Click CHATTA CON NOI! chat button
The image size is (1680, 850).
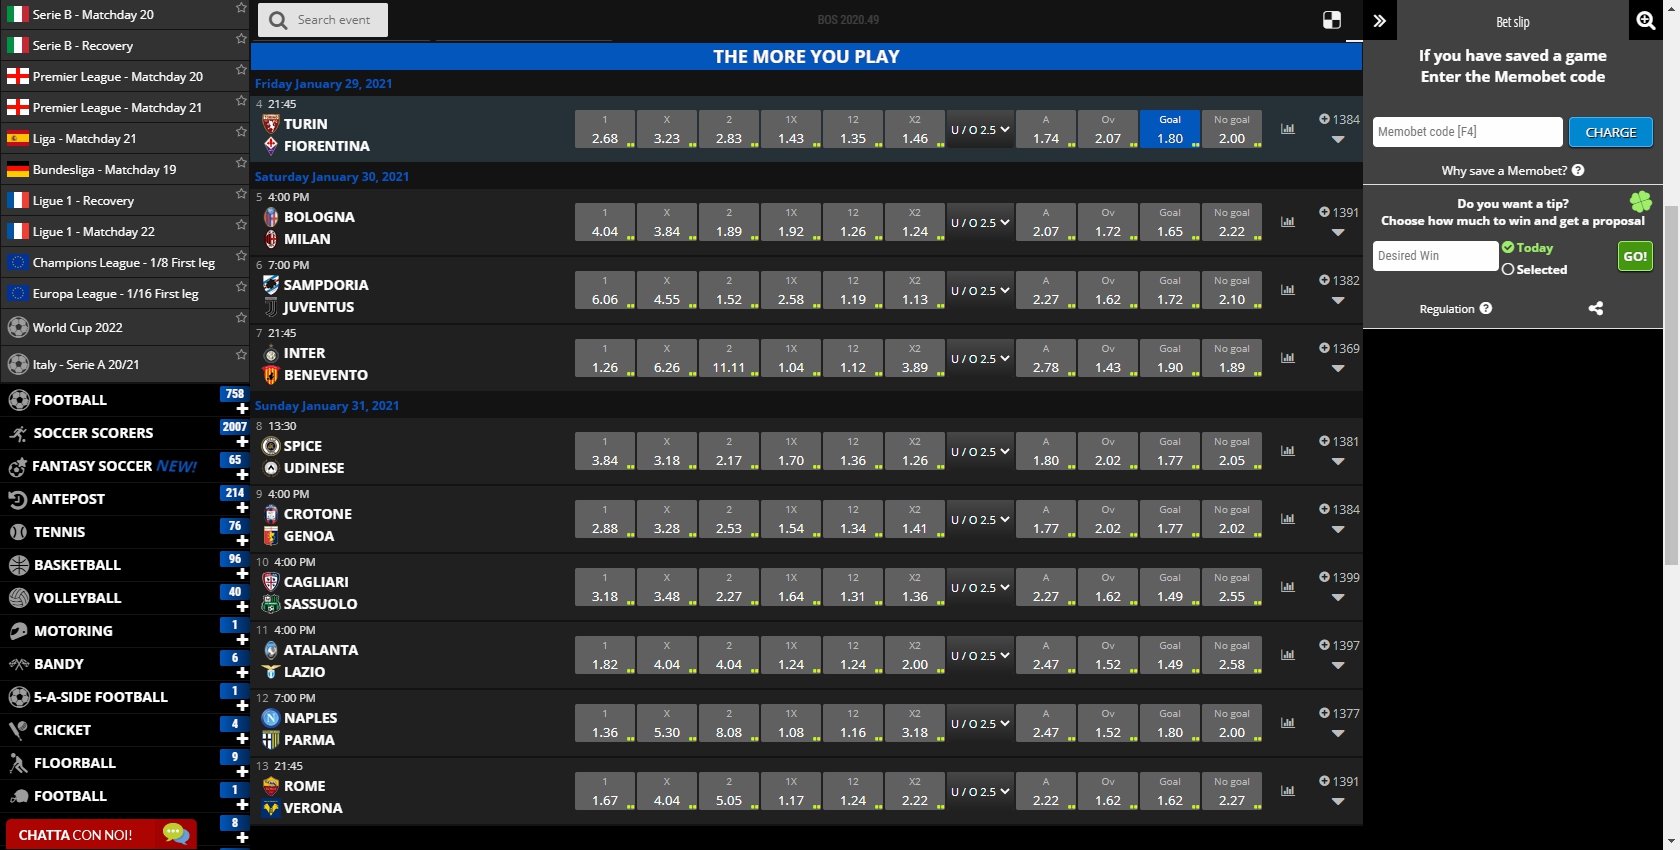point(100,834)
